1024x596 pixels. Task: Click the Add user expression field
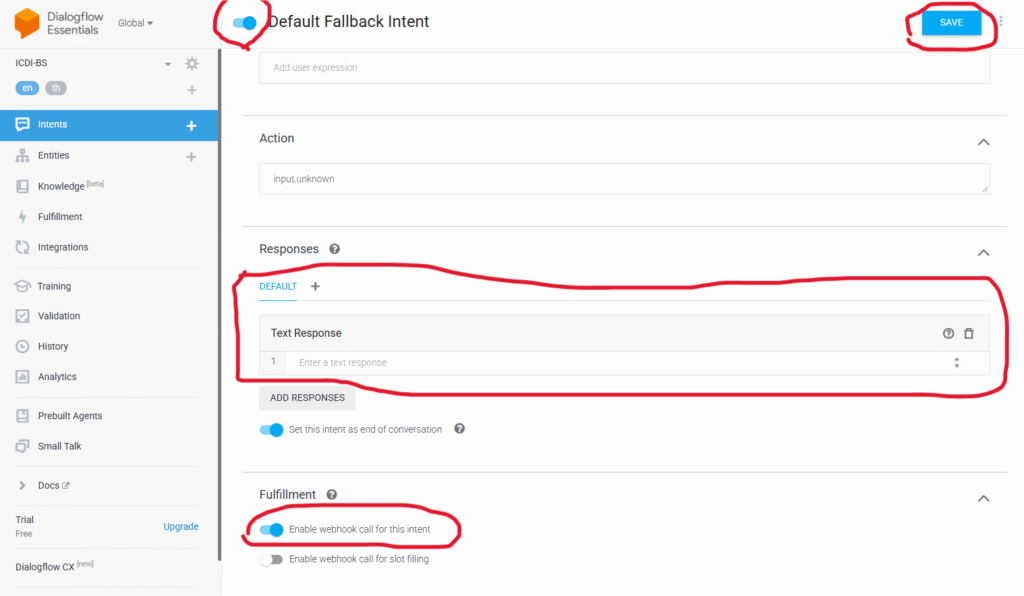coord(624,67)
